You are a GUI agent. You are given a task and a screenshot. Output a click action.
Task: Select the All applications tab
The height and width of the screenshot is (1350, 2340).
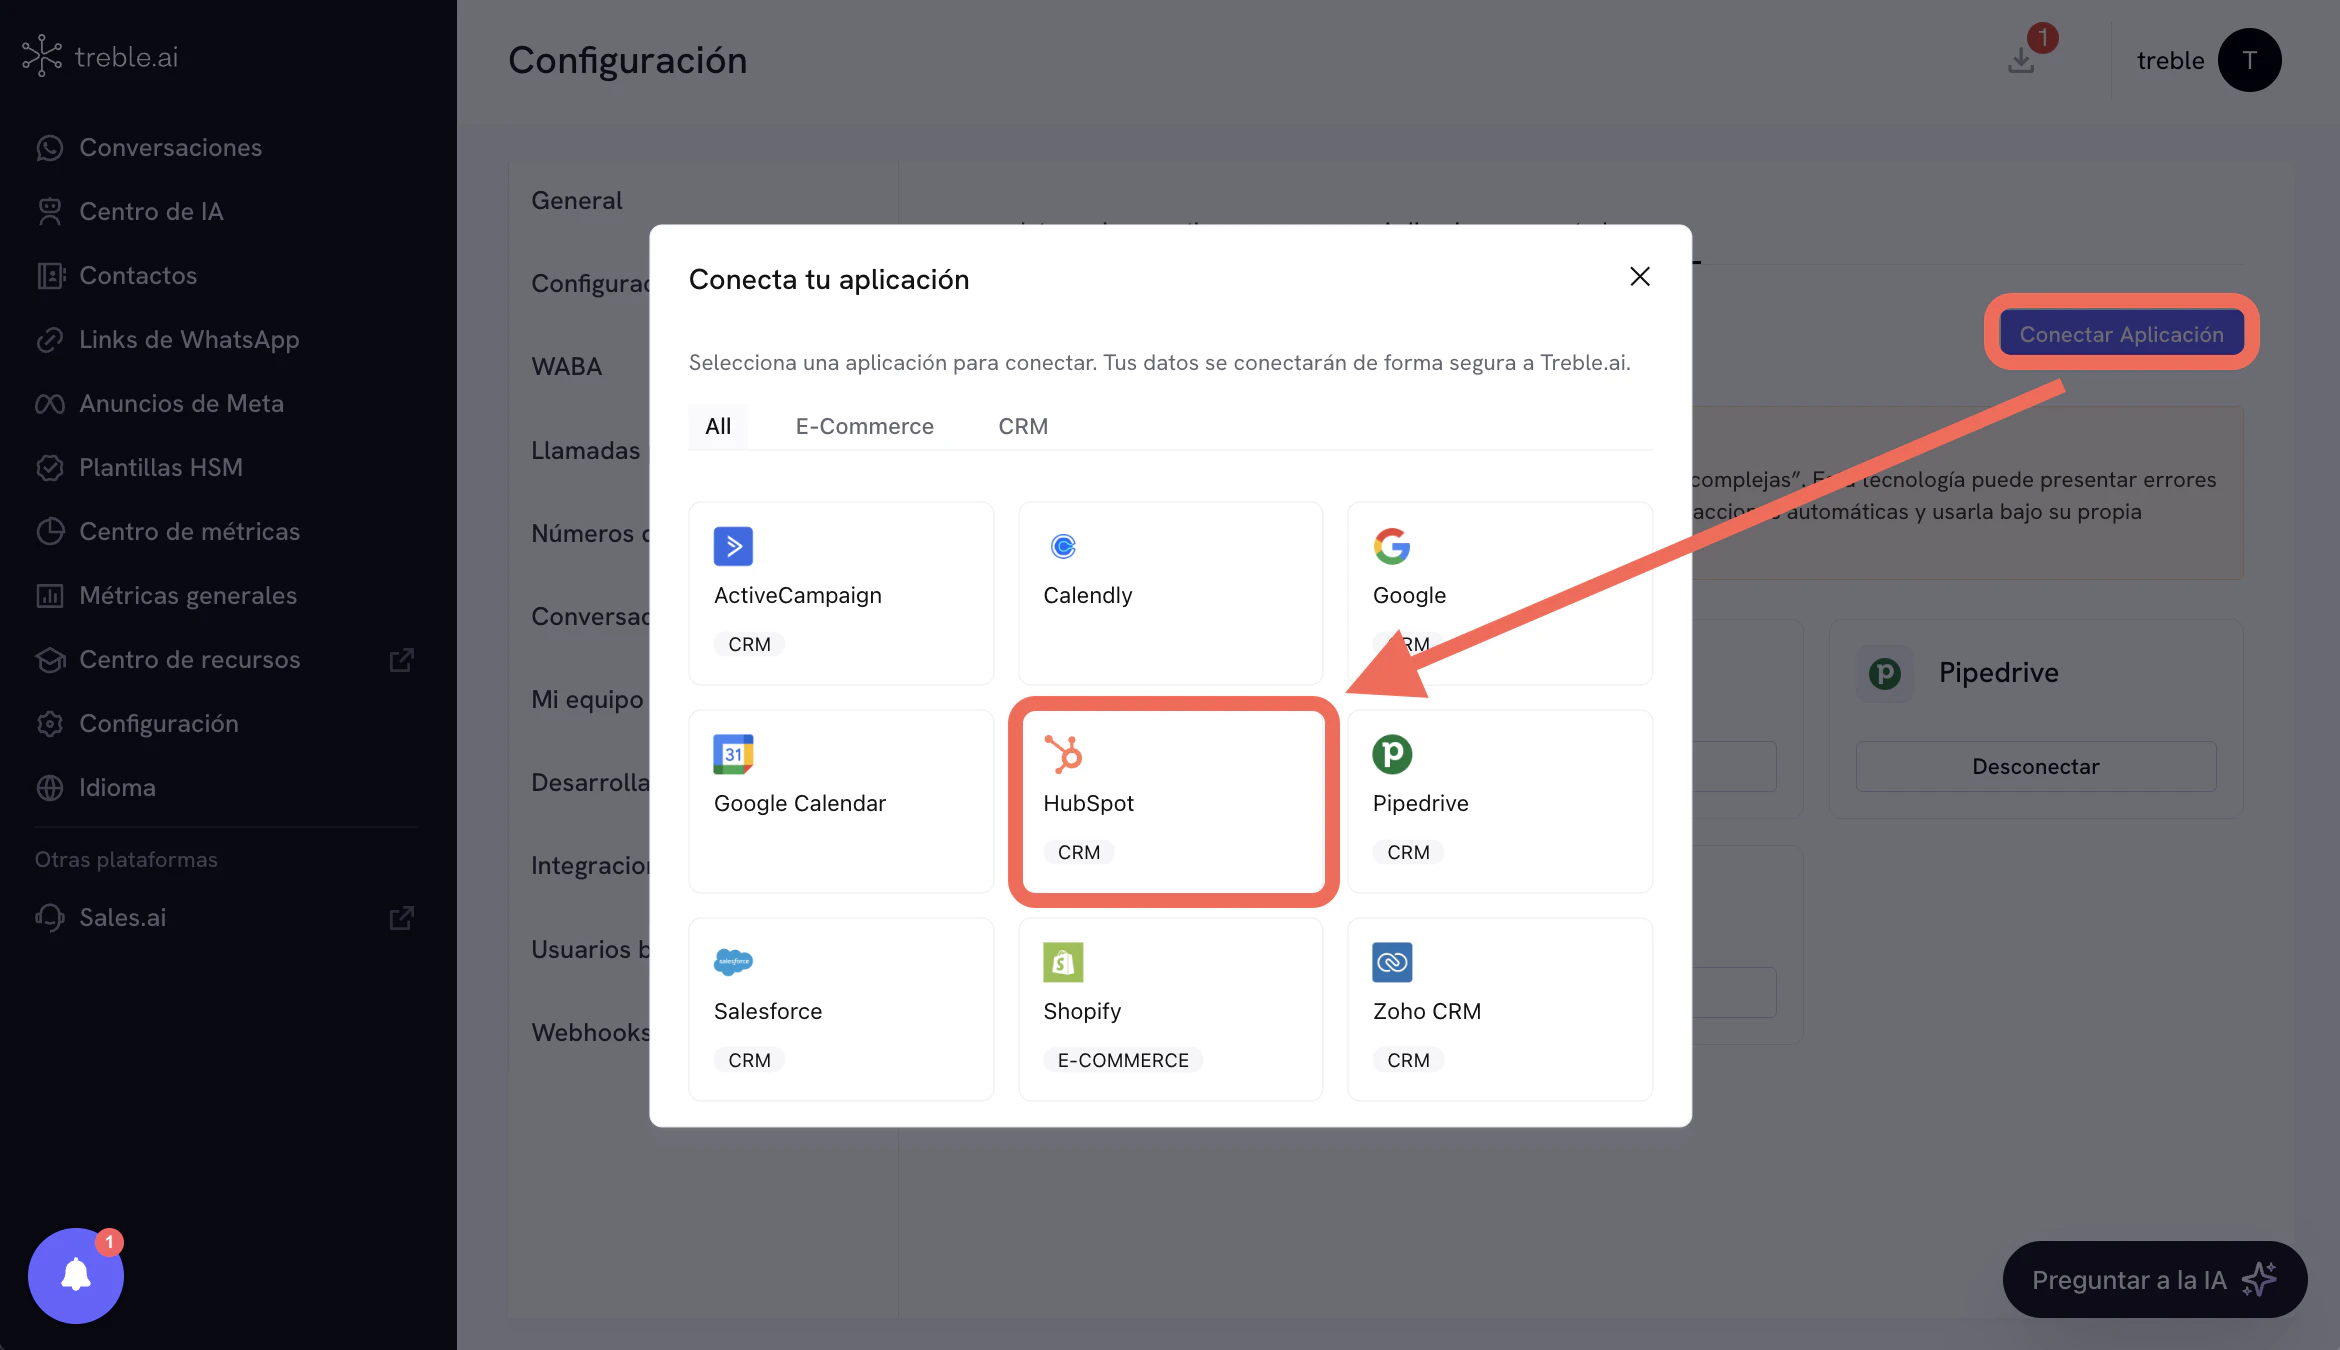click(717, 425)
